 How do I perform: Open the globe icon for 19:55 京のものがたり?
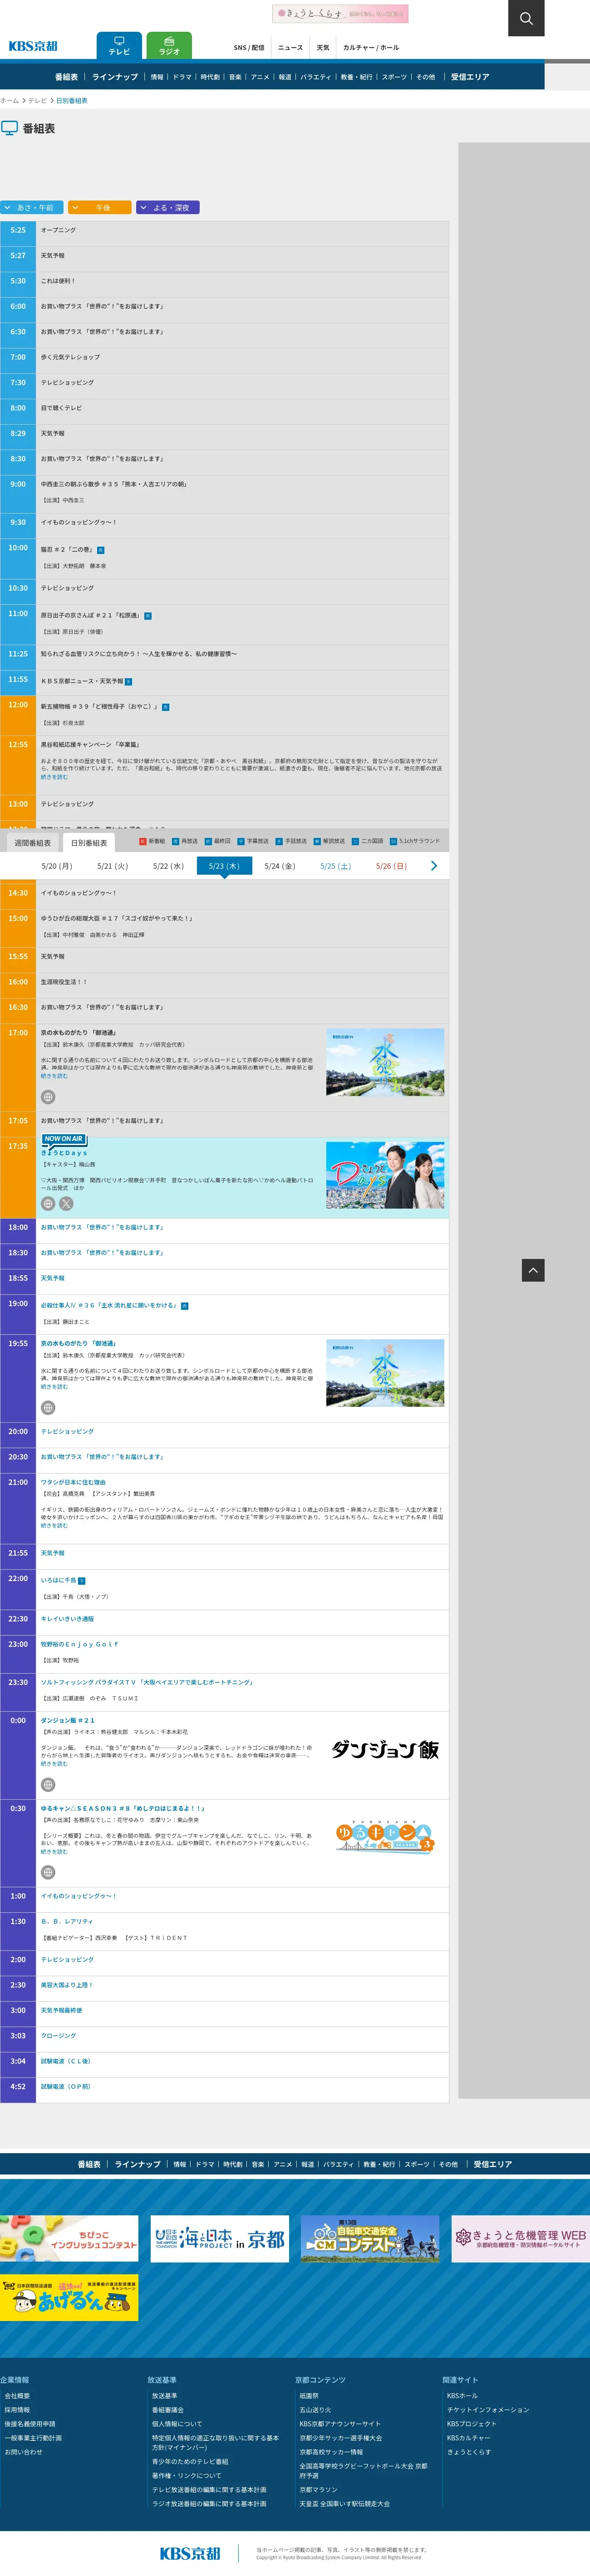click(48, 1408)
